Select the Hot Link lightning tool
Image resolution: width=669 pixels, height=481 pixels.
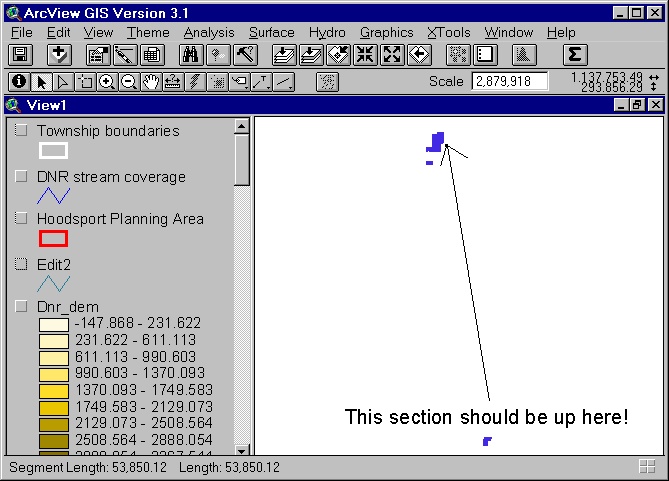point(195,82)
